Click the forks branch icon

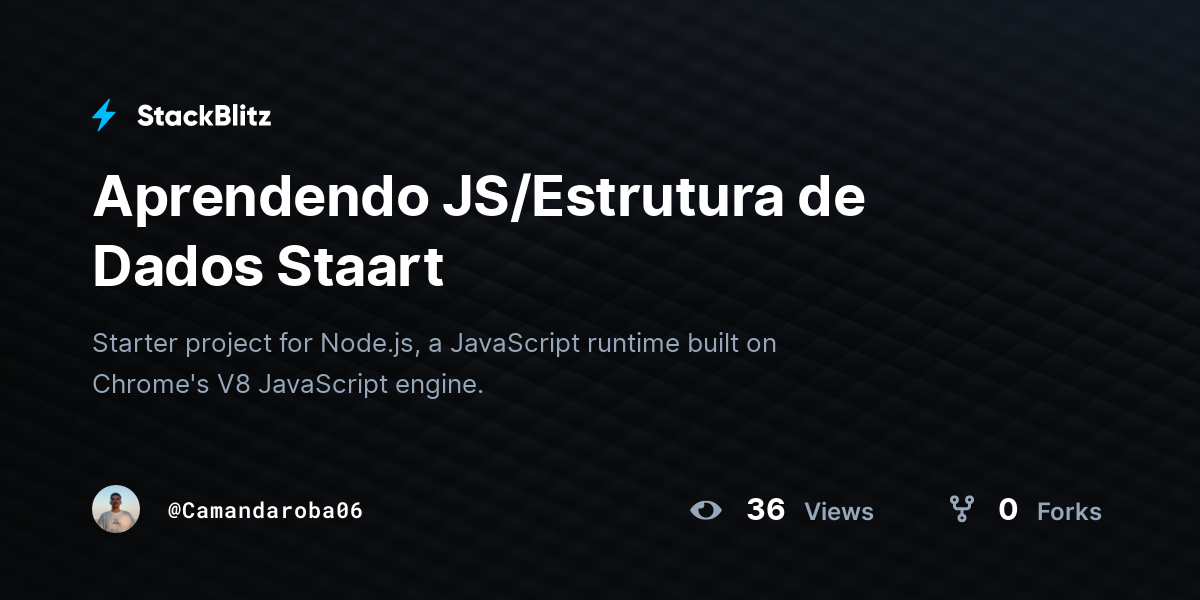pyautogui.click(x=961, y=510)
